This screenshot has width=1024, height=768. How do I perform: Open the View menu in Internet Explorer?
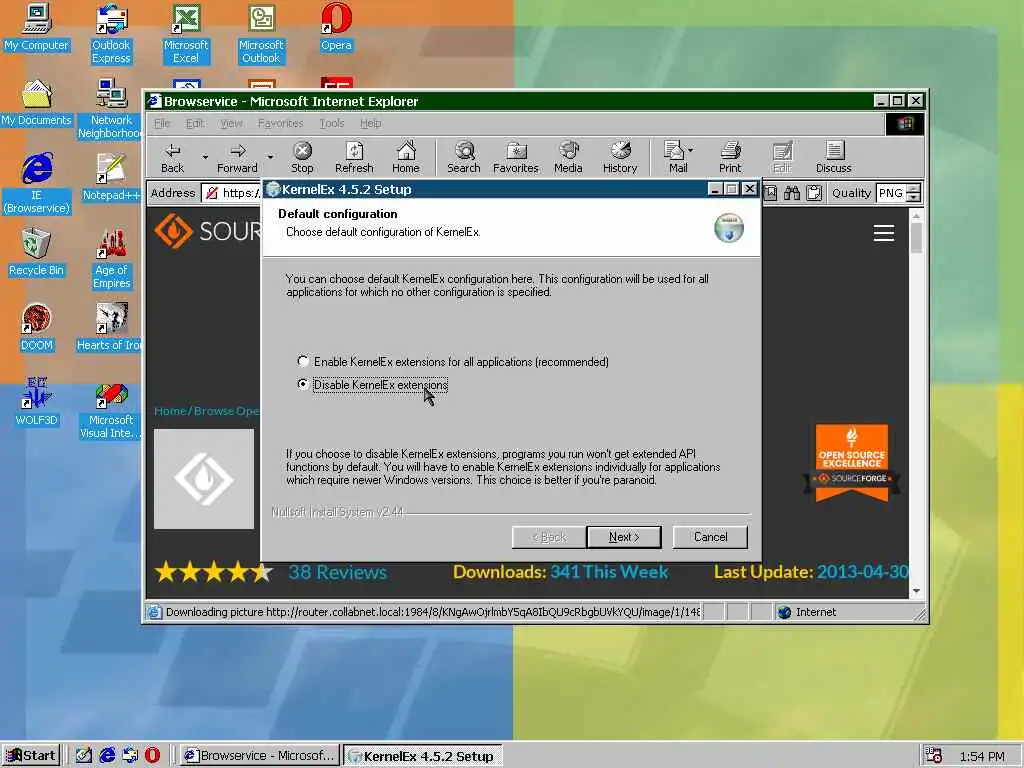pyautogui.click(x=231, y=123)
